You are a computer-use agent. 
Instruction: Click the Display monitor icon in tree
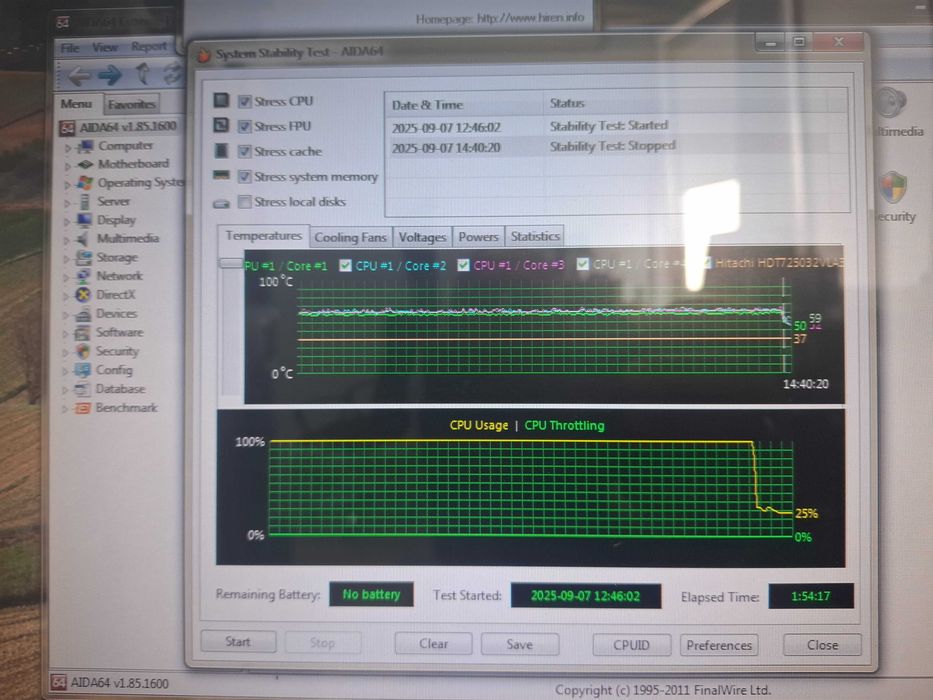(x=84, y=220)
